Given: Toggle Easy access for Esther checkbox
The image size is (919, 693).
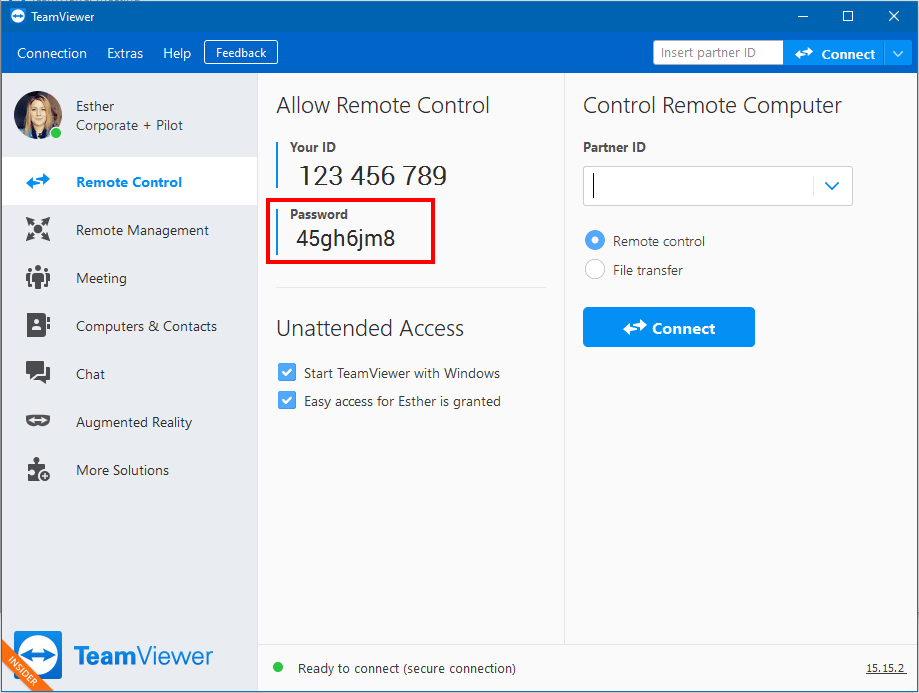Looking at the screenshot, I should [287, 400].
